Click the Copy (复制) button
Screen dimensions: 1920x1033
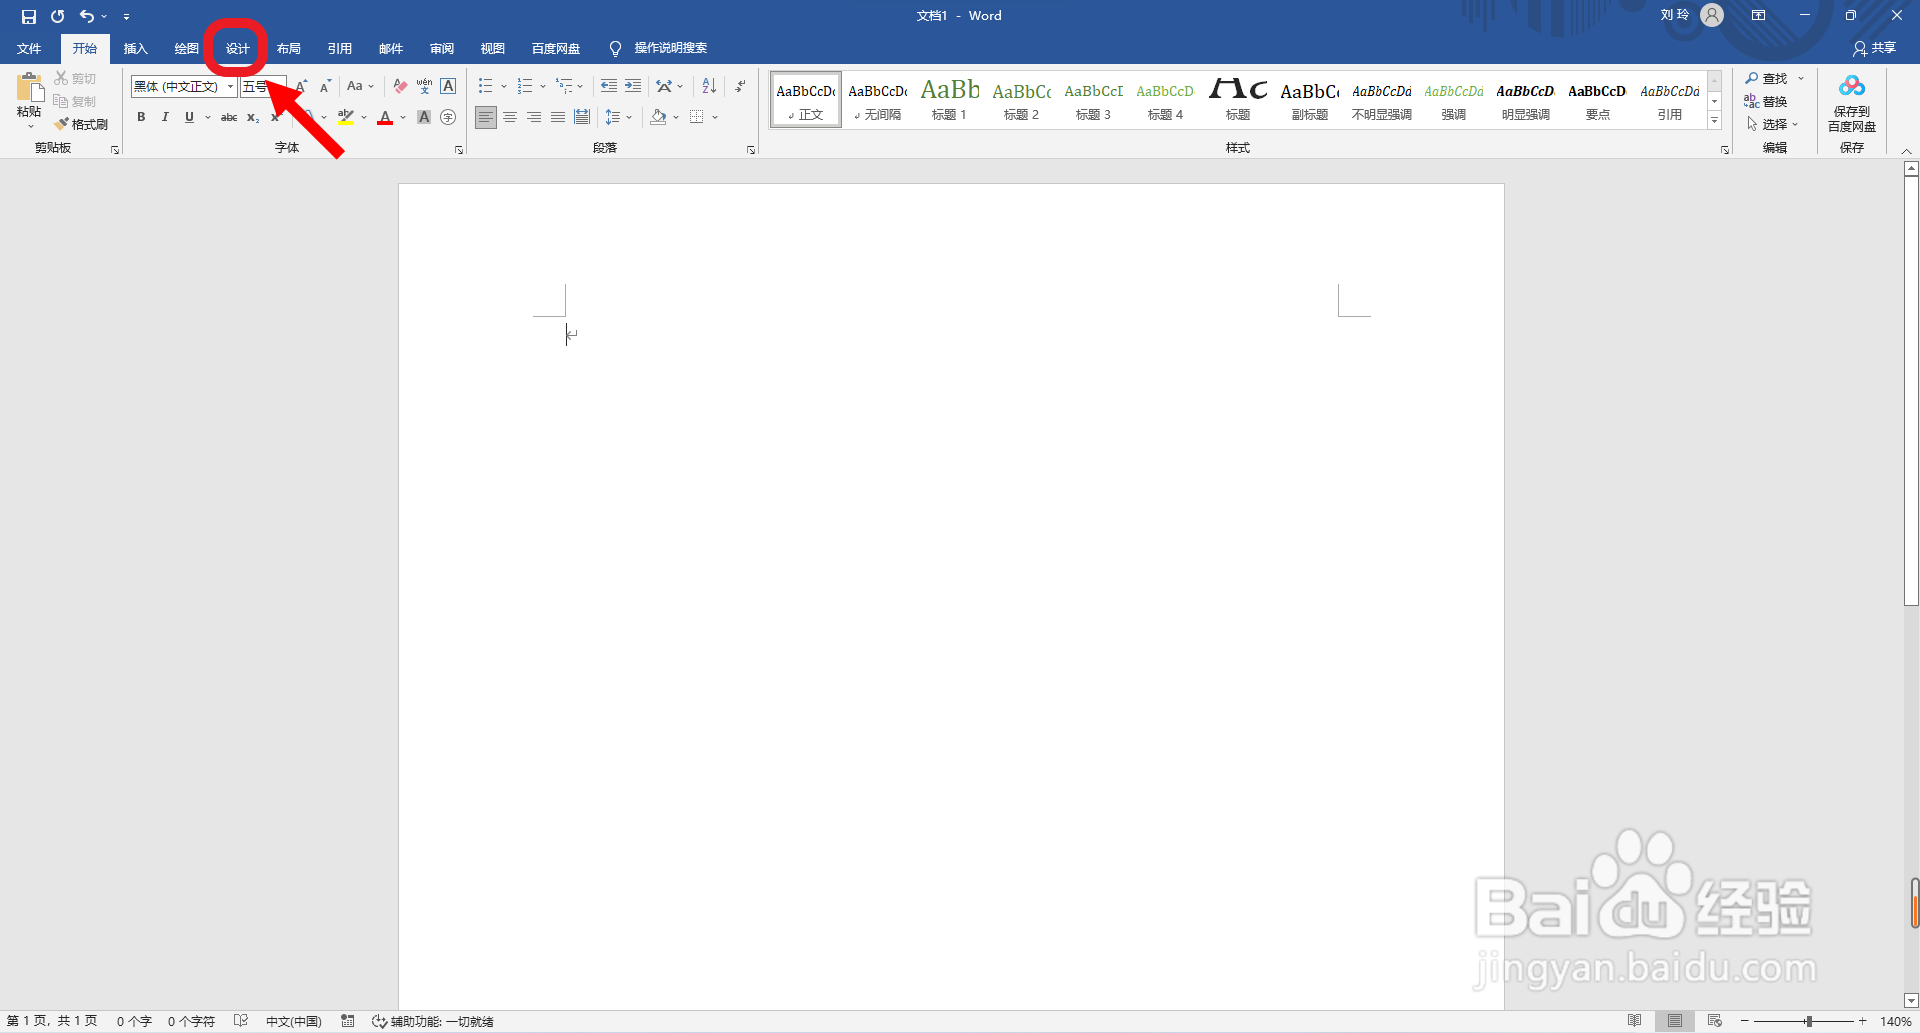[75, 101]
